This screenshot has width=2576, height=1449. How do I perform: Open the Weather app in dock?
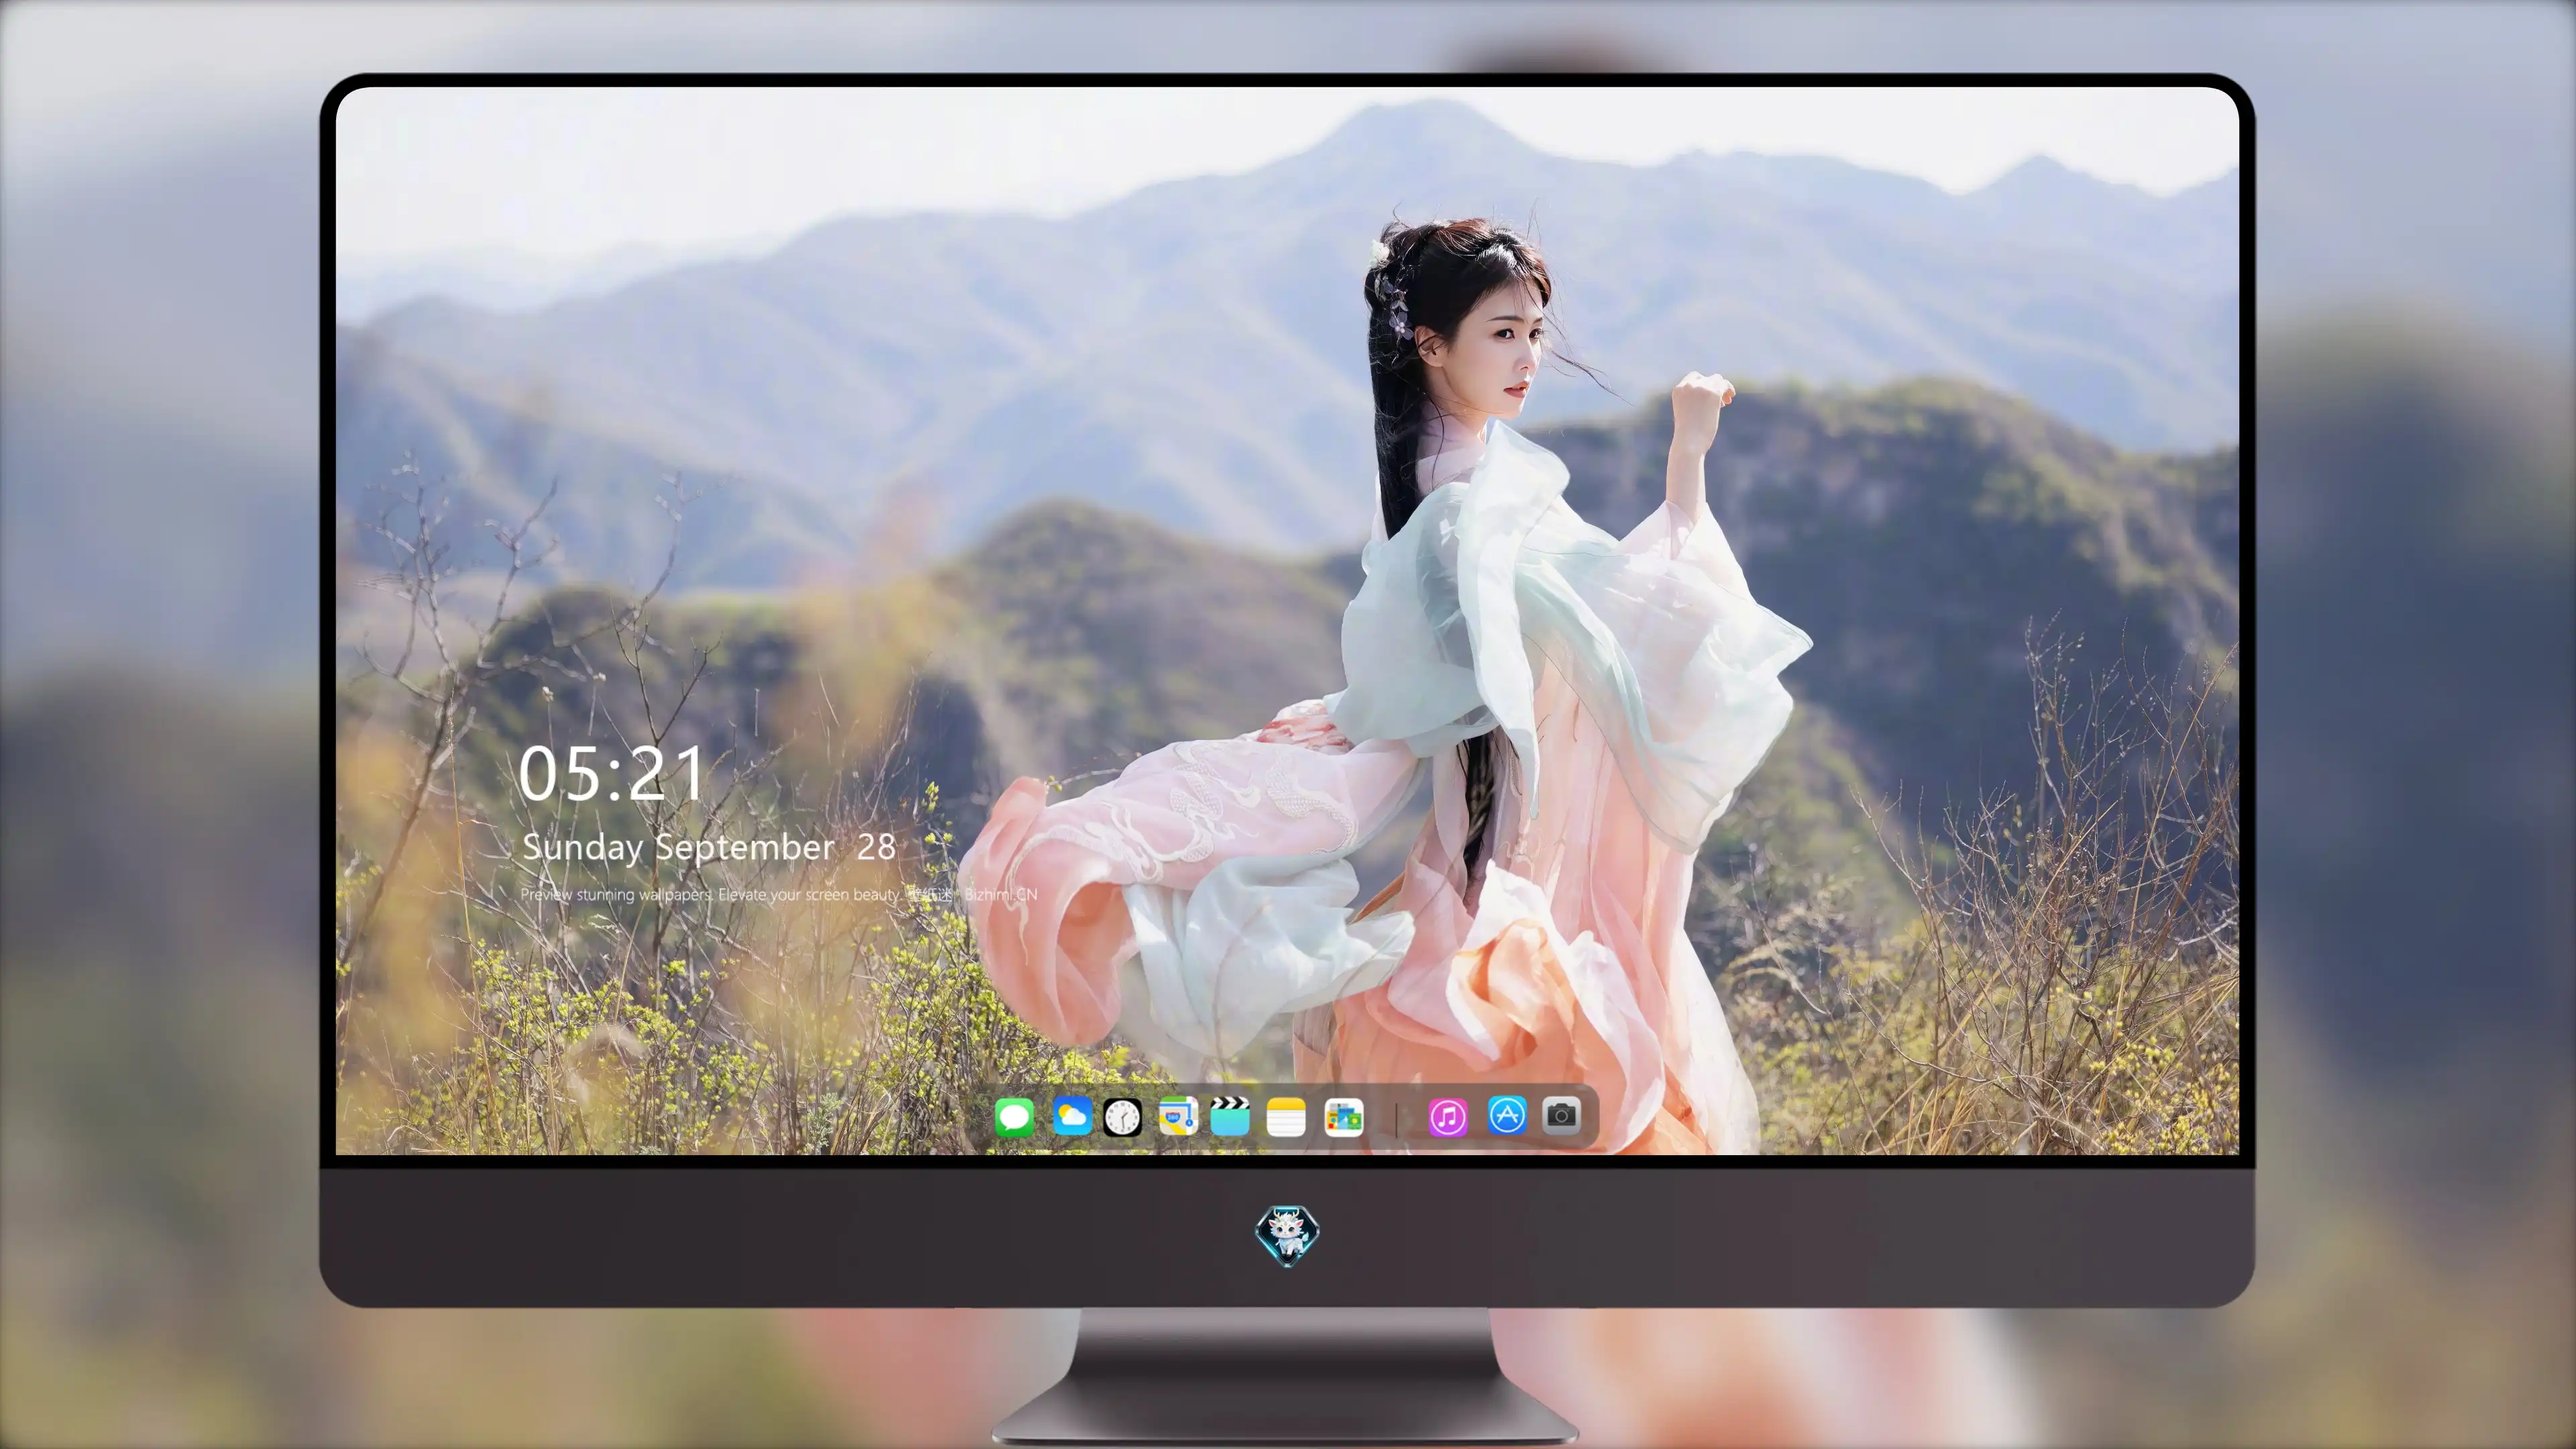1072,1116
